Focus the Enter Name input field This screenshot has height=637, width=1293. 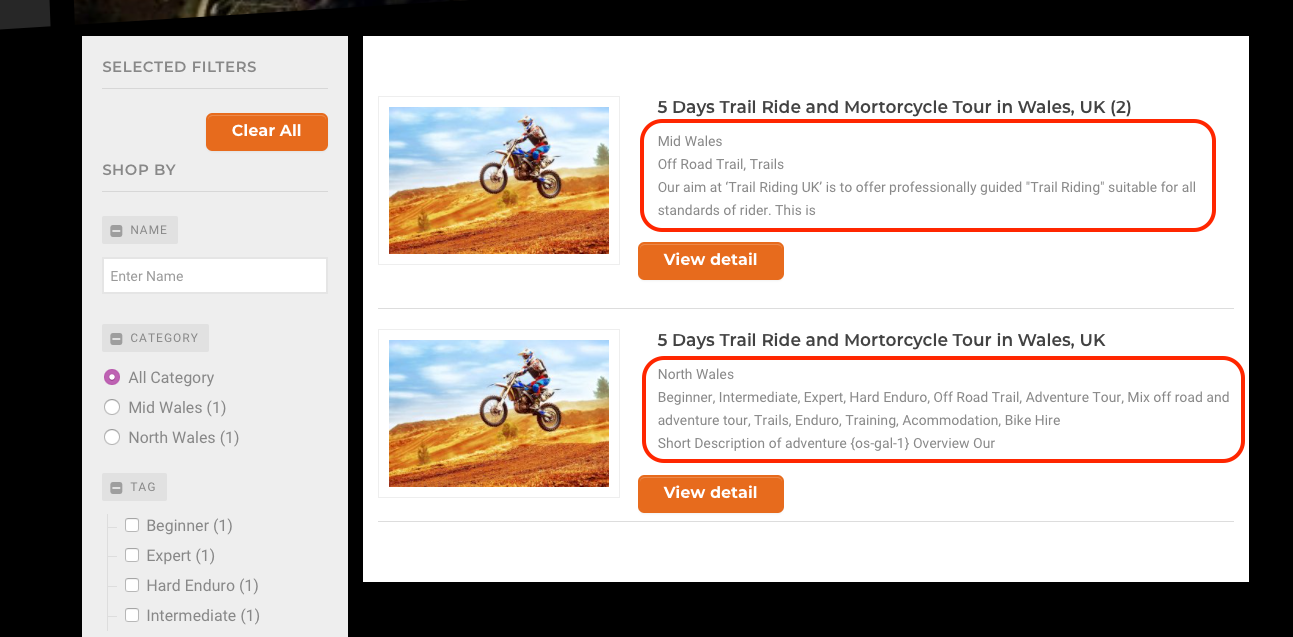pos(215,276)
